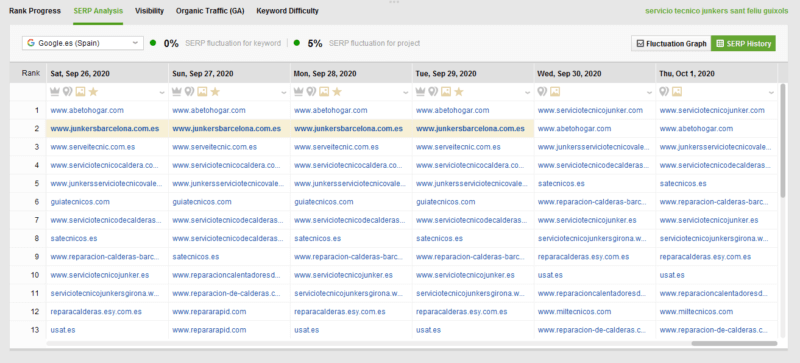This screenshot has width=800, height=363.
Task: Open www.serveitecnic.com.es under Mon, Sep 28
Action: coord(336,147)
